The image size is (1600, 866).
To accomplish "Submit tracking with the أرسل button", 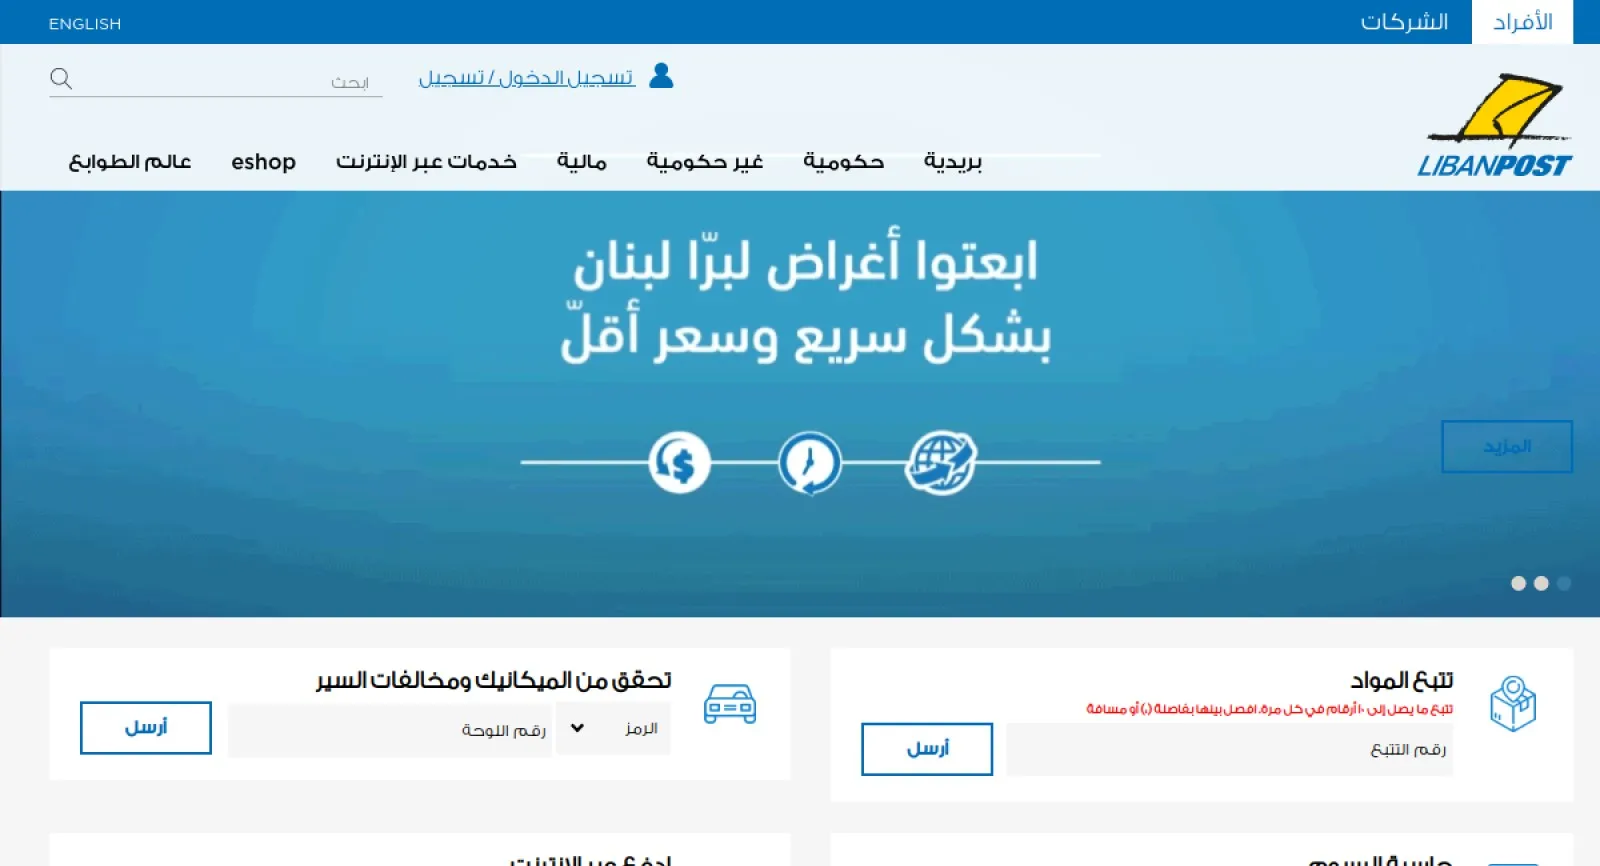I will (x=926, y=749).
